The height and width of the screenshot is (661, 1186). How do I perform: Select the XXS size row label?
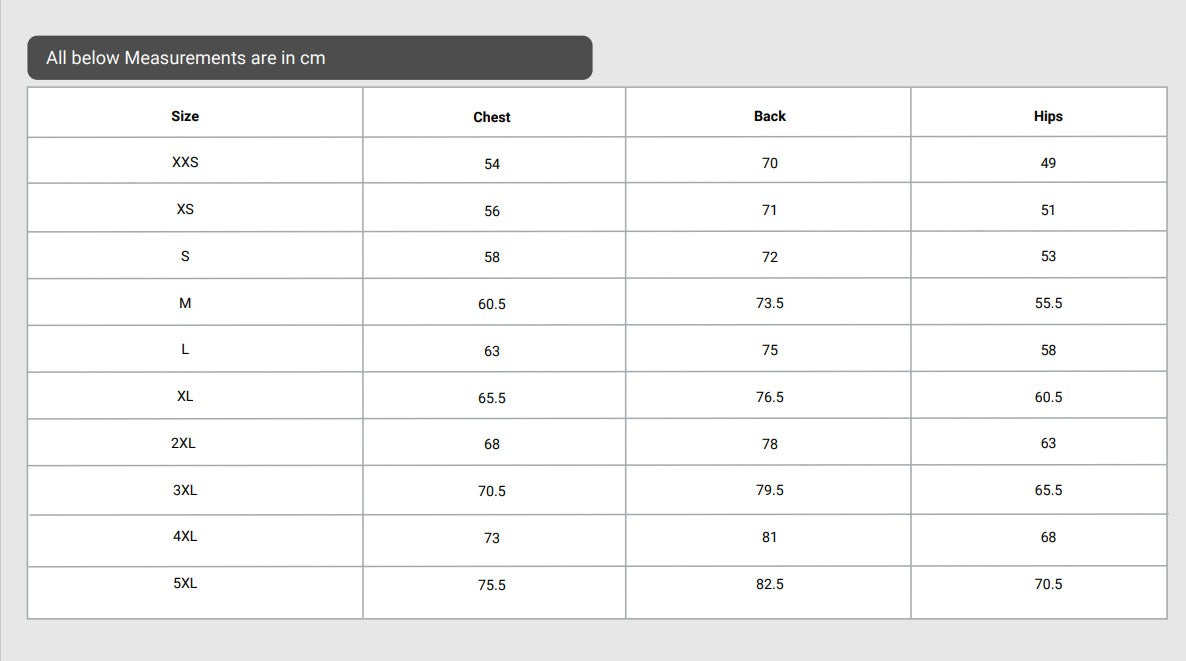tap(185, 162)
